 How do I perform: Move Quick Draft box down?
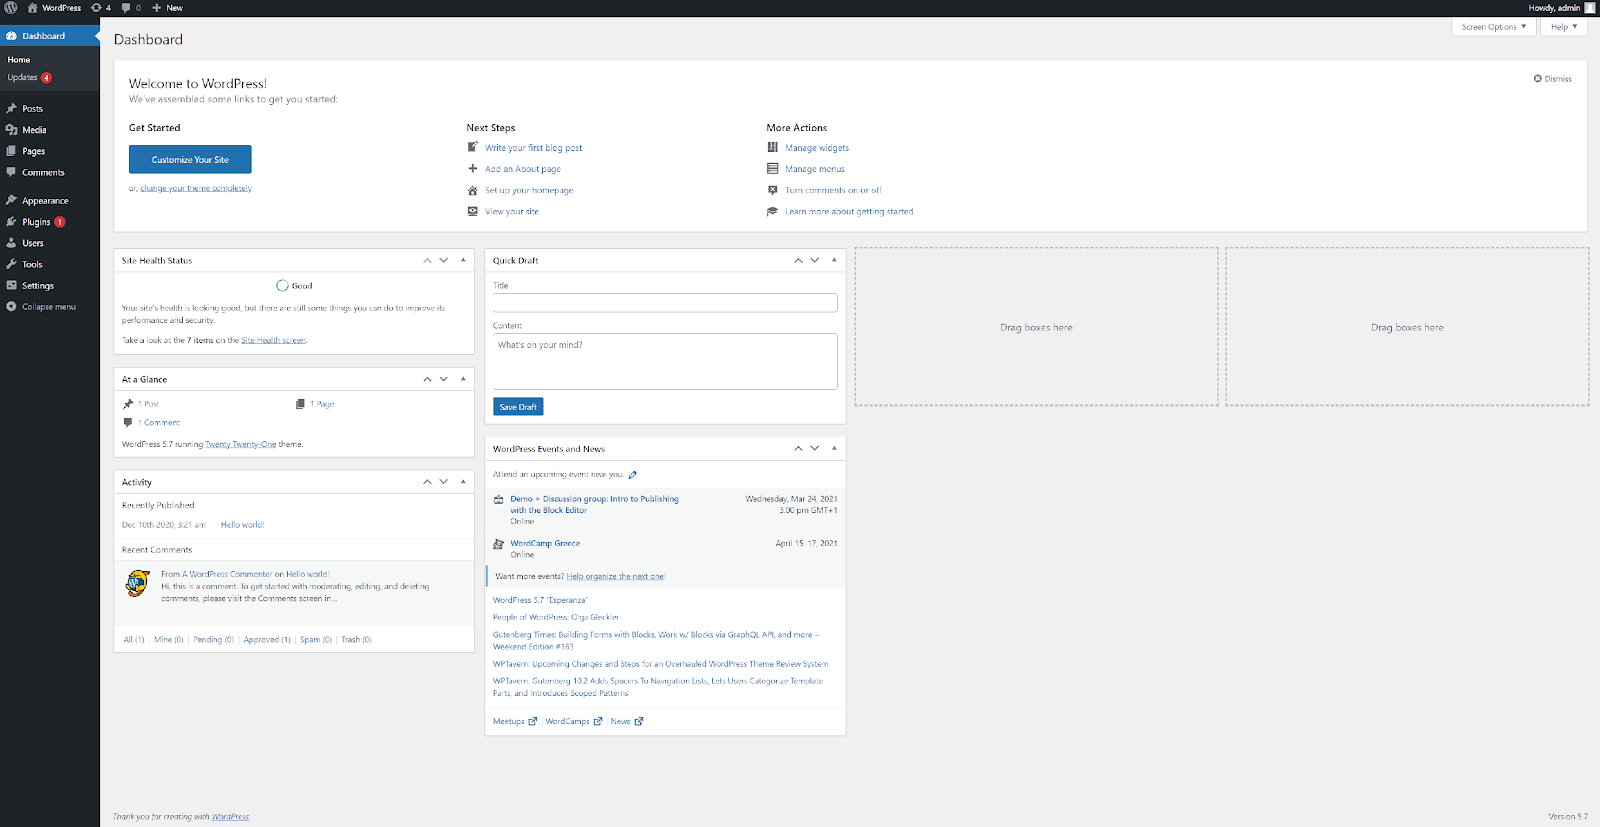click(x=815, y=260)
